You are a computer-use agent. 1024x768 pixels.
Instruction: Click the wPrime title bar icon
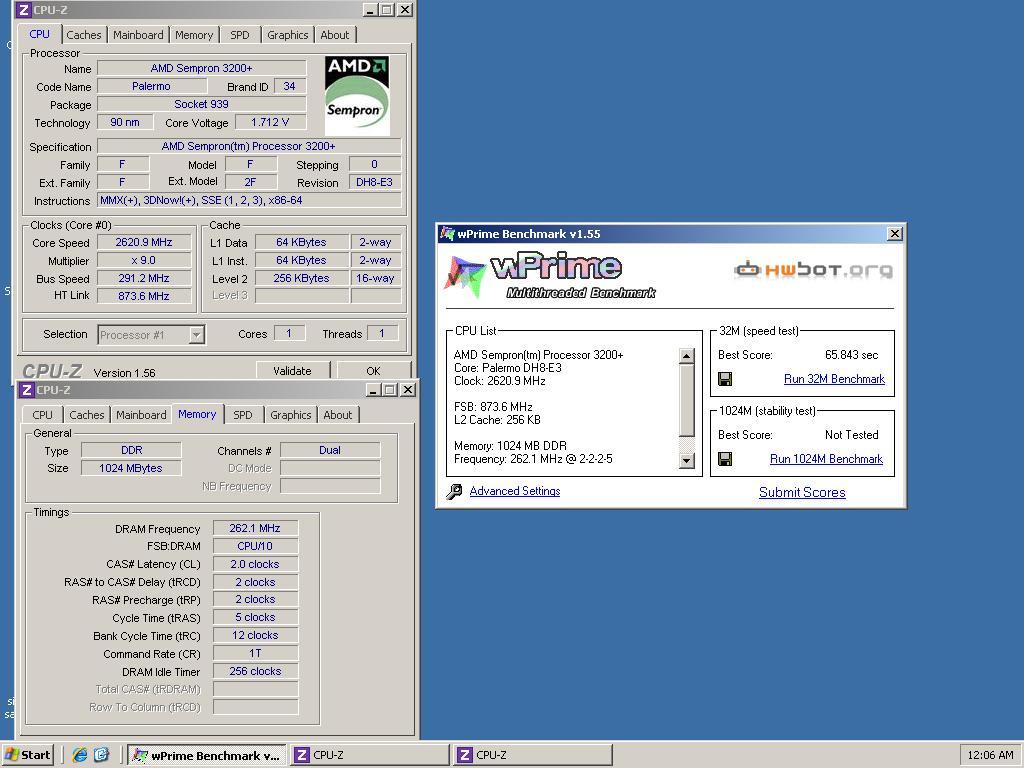pos(447,233)
